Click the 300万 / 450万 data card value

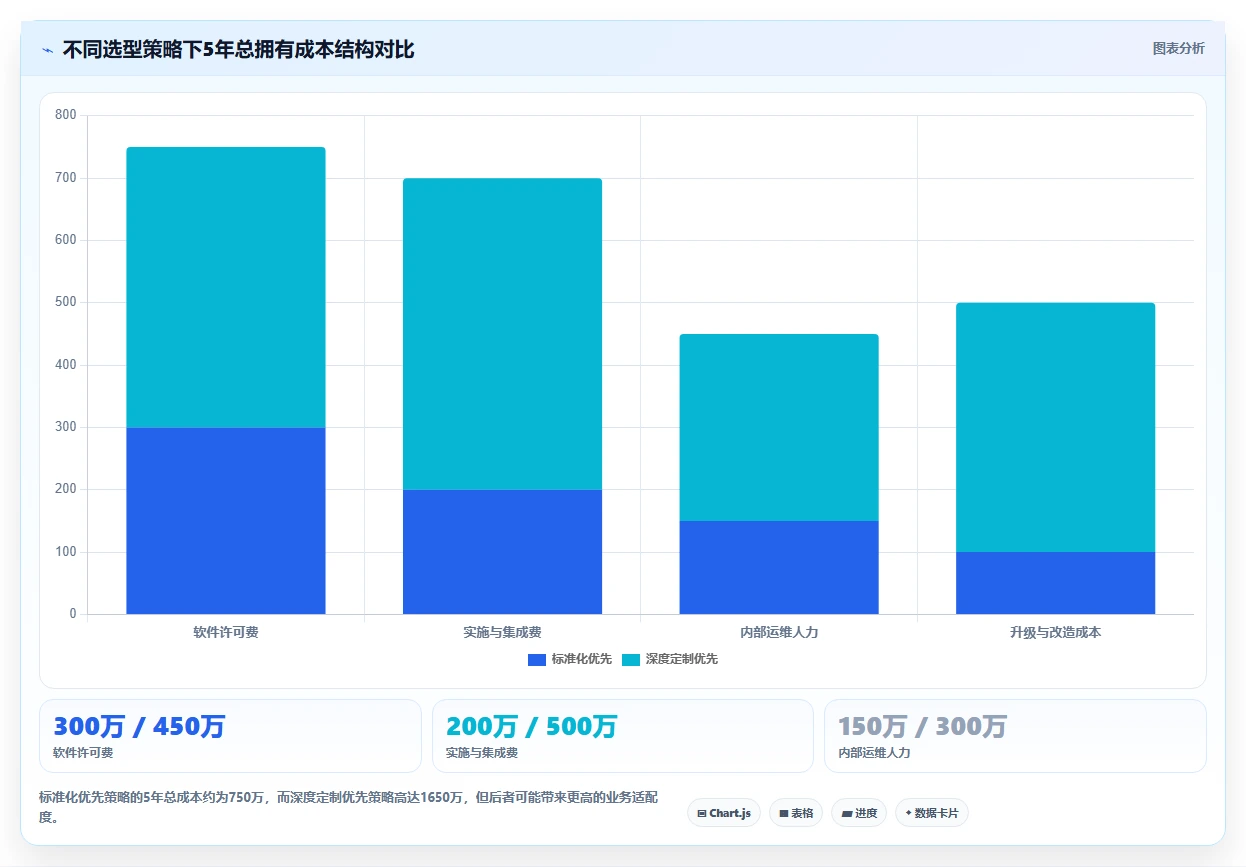pyautogui.click(x=139, y=727)
